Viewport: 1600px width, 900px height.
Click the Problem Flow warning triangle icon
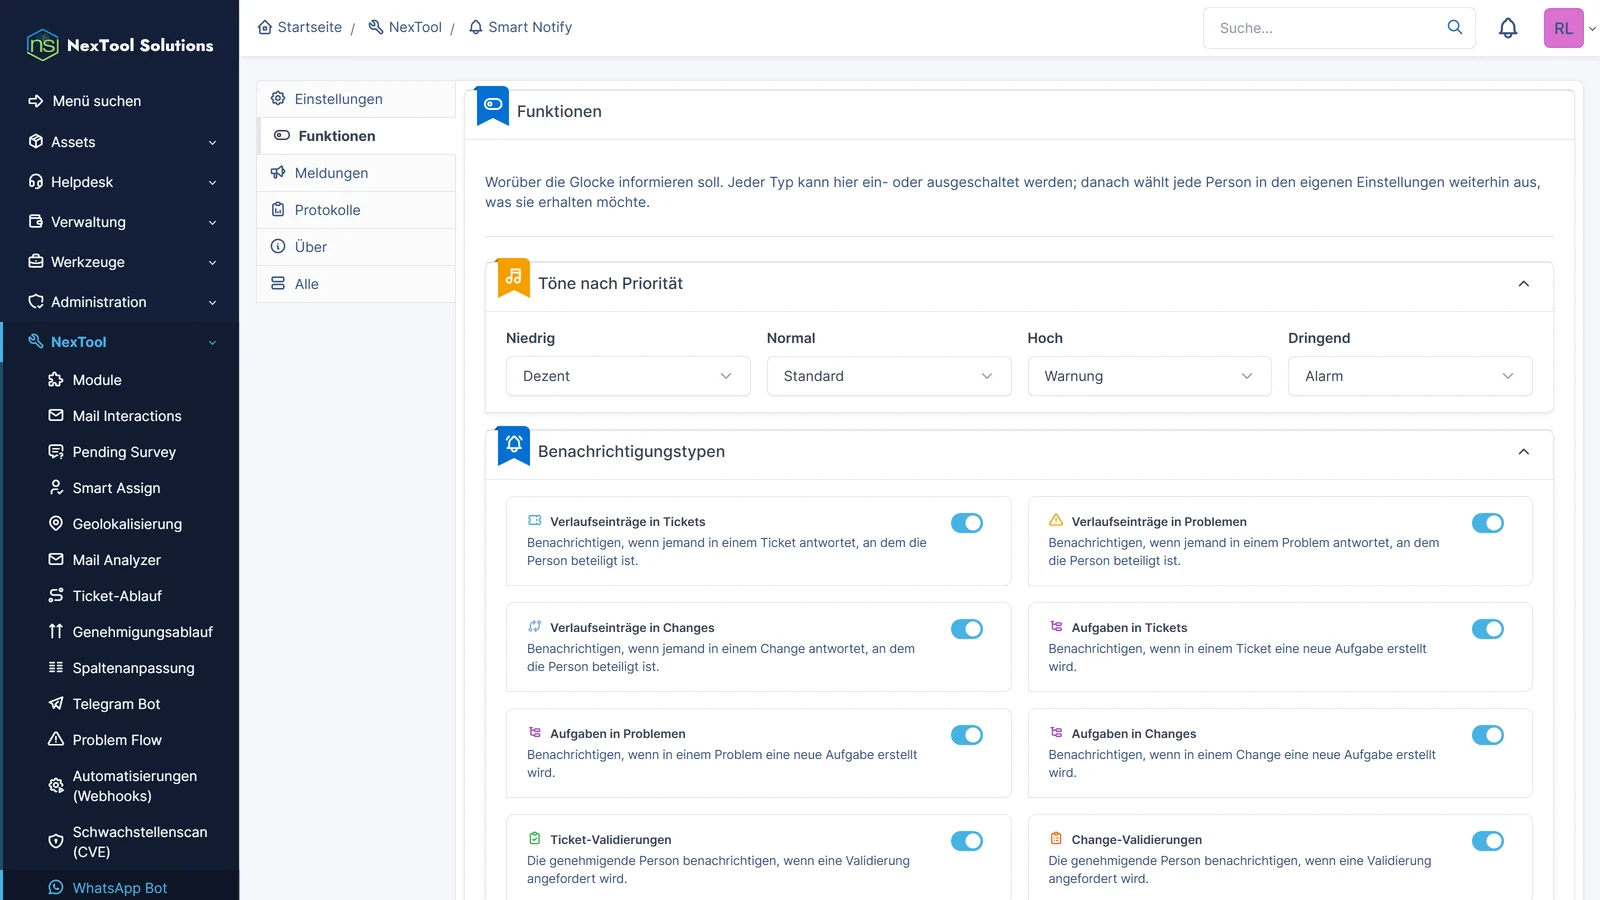(56, 739)
